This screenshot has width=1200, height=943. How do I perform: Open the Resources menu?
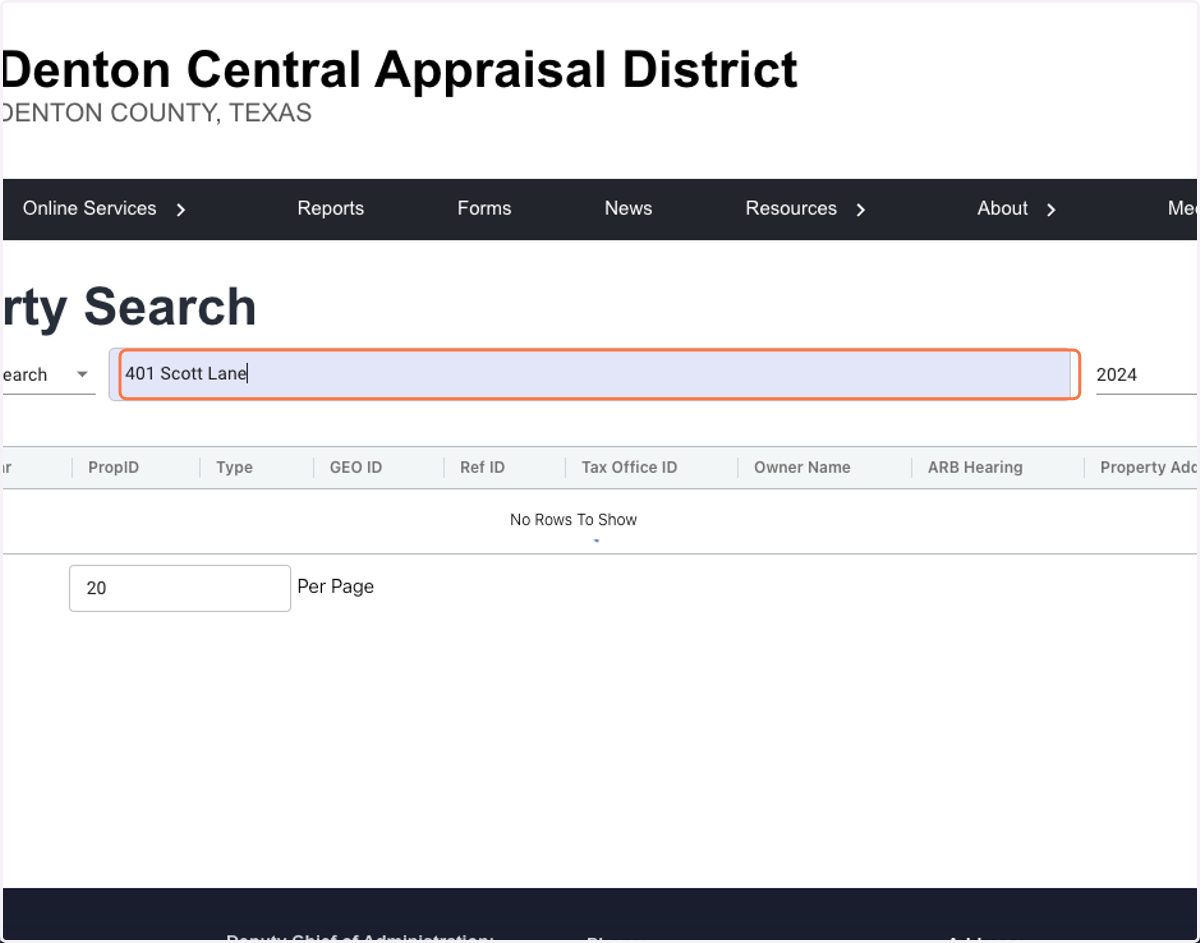[791, 208]
